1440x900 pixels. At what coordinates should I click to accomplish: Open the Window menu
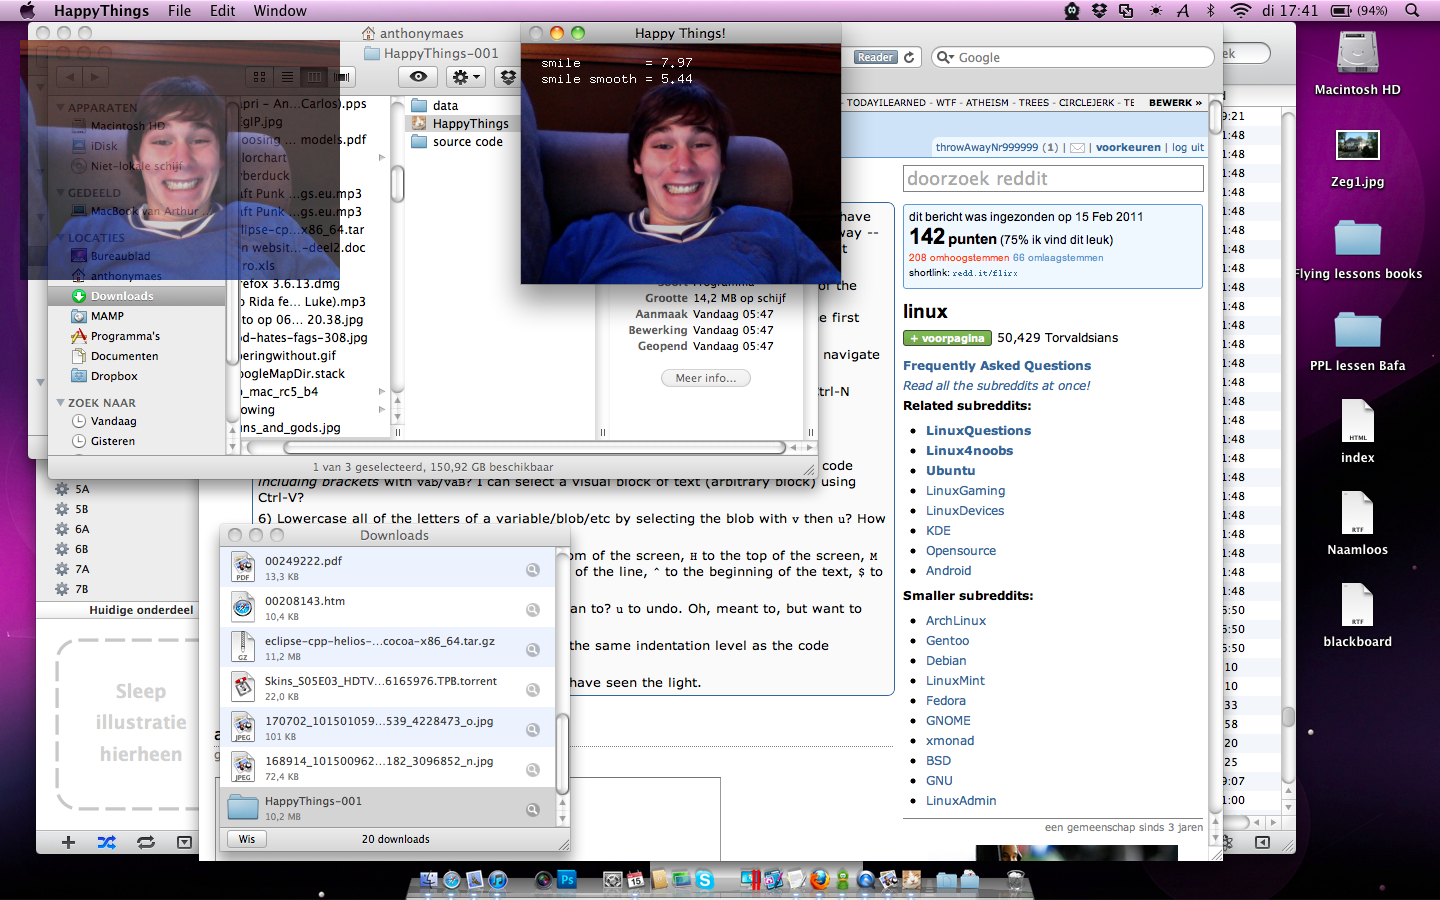(280, 11)
